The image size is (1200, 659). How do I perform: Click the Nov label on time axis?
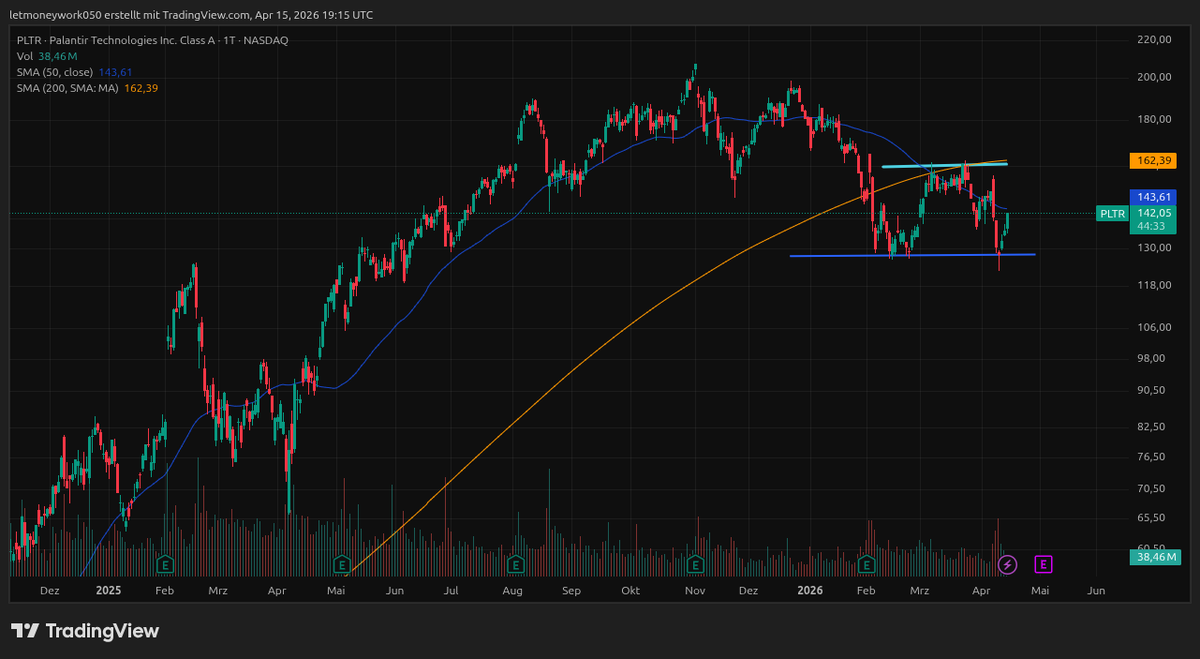[695, 591]
